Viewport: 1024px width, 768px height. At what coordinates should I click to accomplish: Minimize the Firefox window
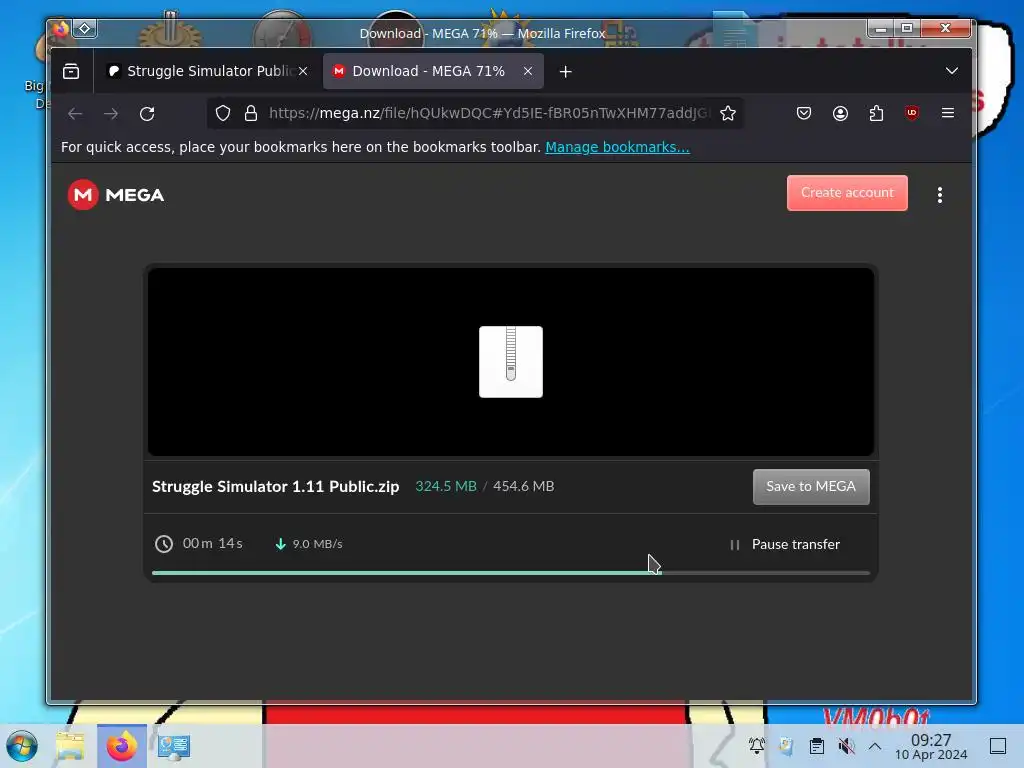[880, 28]
